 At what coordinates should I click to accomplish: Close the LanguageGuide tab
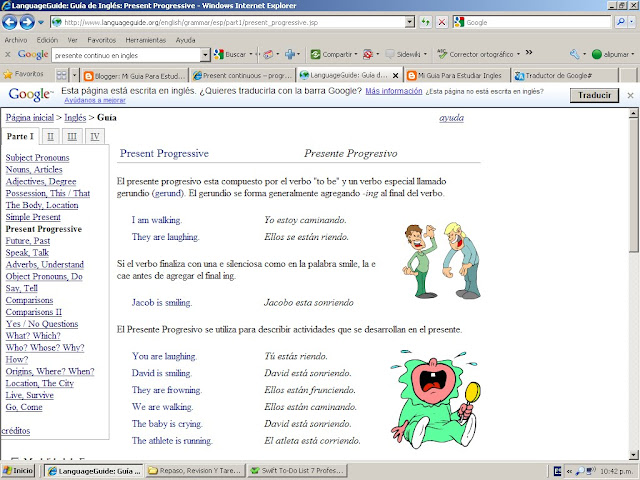click(395, 76)
